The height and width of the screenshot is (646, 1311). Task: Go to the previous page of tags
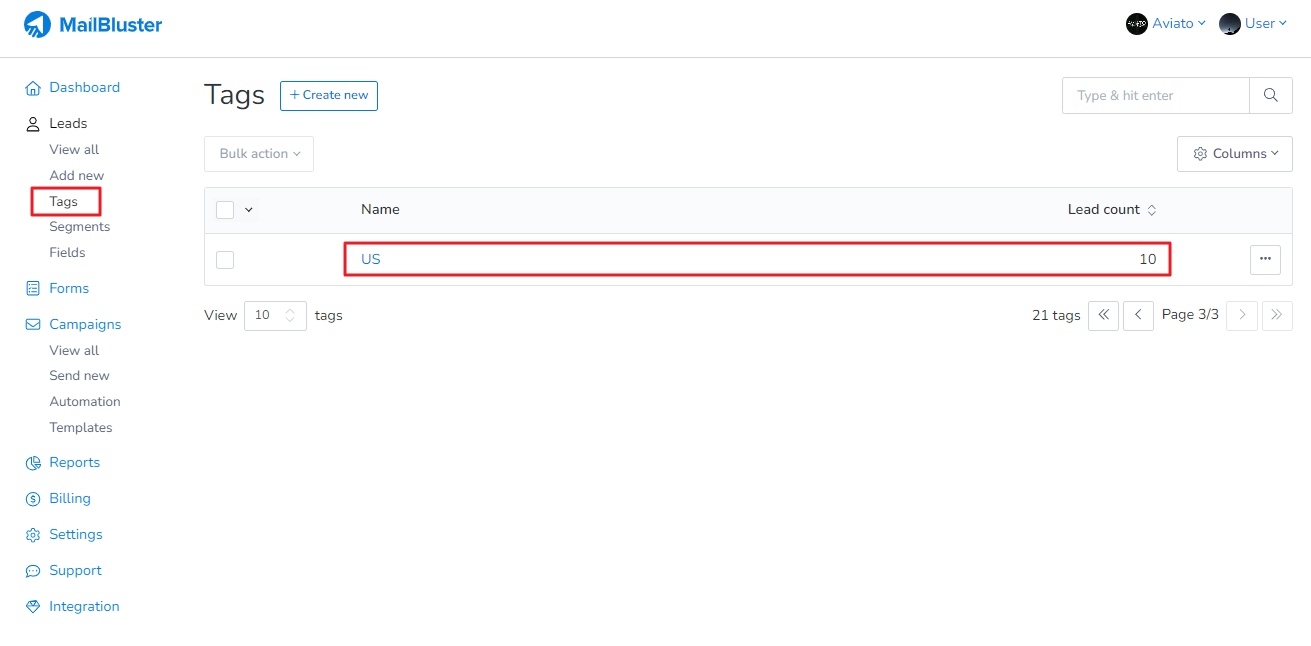pyautogui.click(x=1138, y=315)
